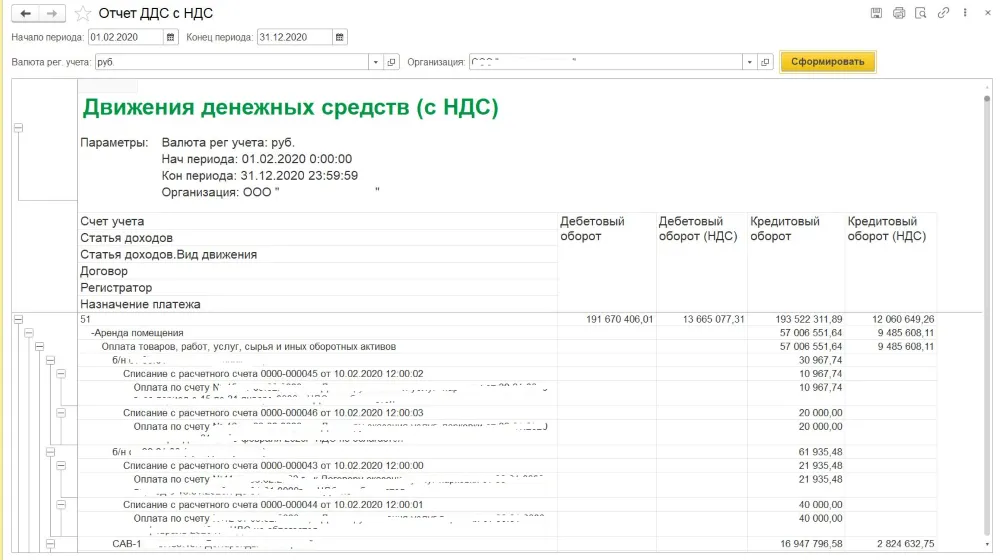Viewport: 1000px width, 560px height.
Task: Collapse the Аренда помещения group
Action: point(29,333)
